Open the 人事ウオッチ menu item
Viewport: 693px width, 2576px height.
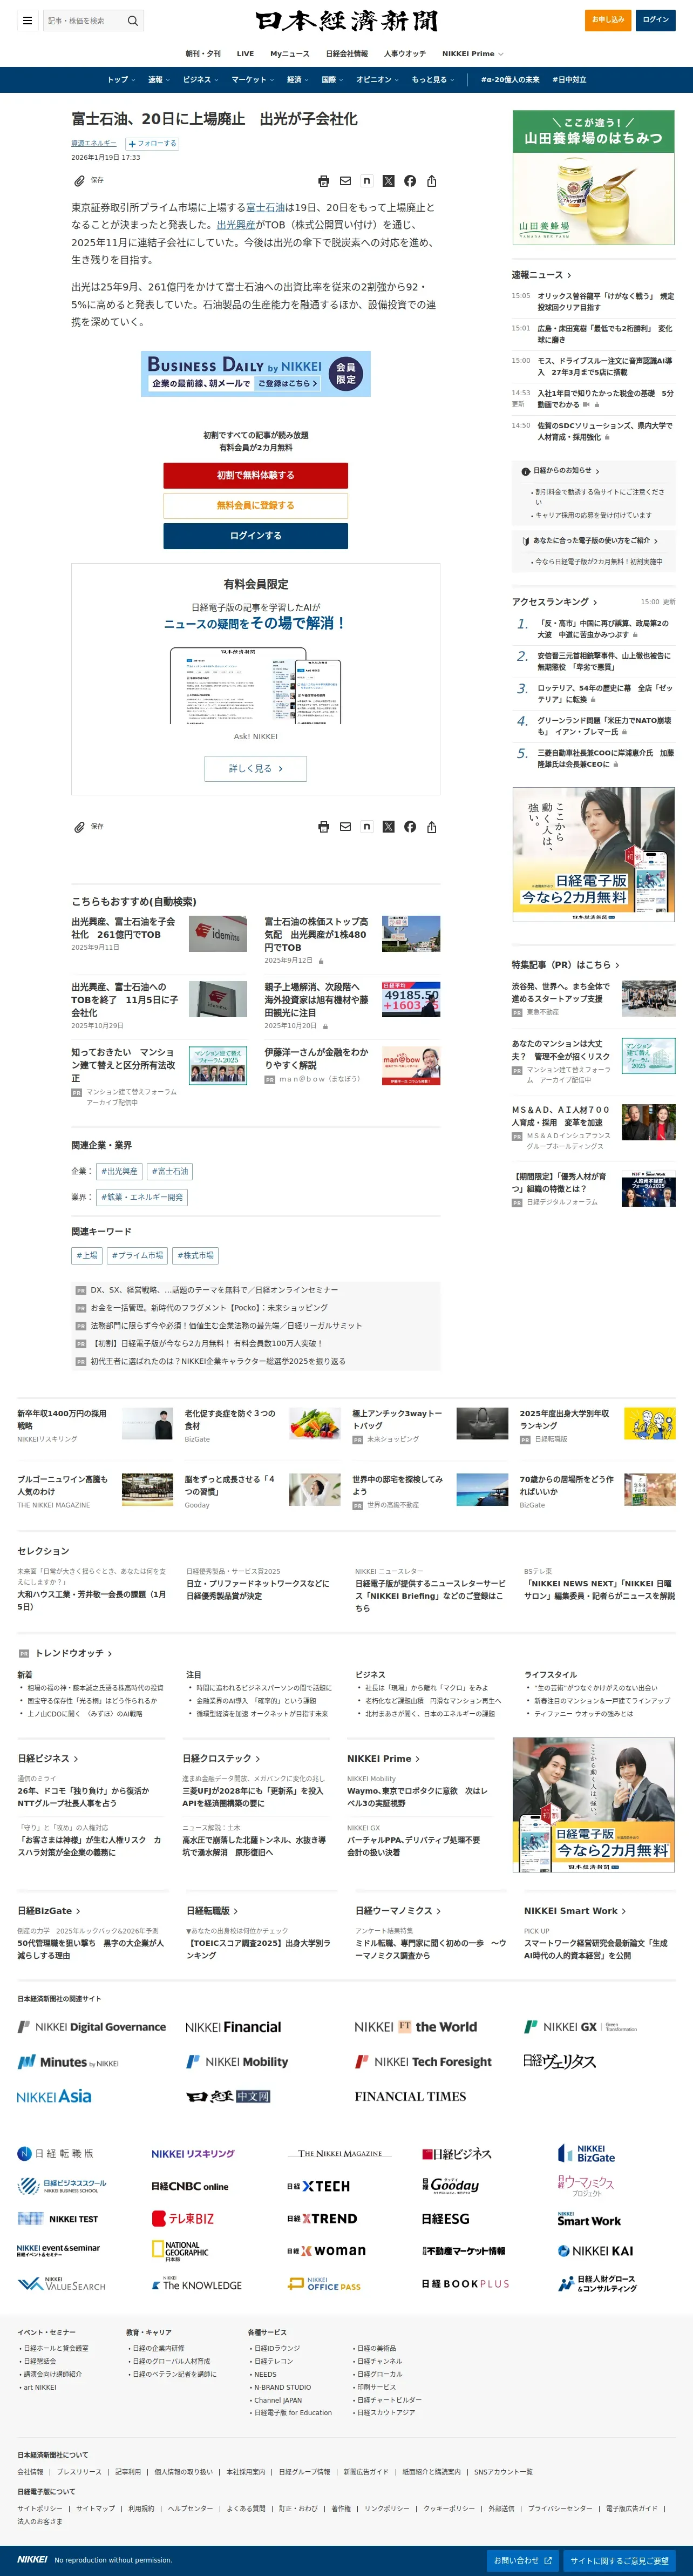405,54
